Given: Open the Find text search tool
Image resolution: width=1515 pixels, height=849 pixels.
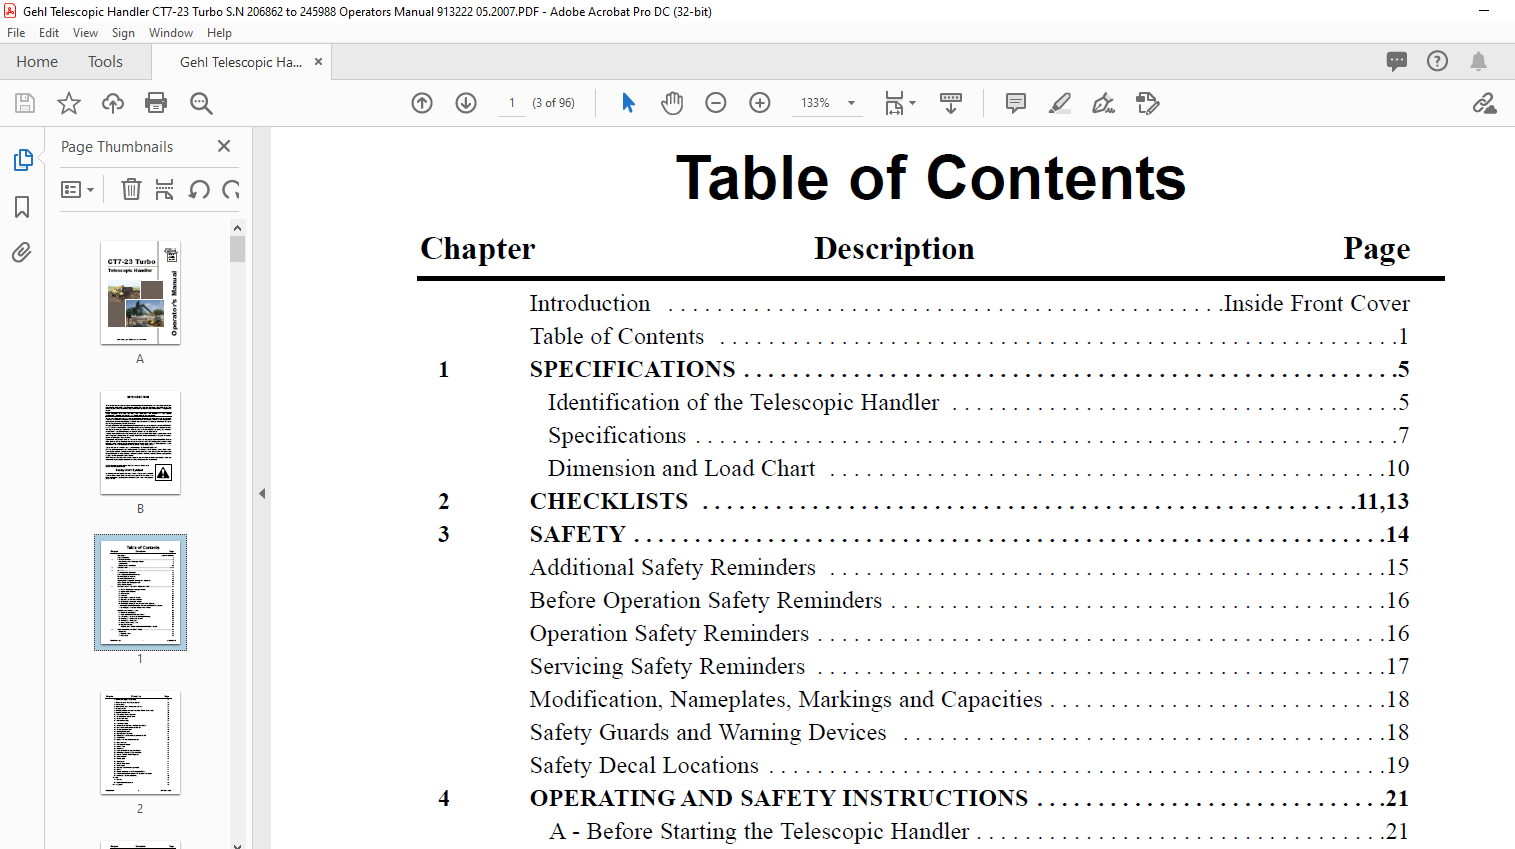Looking at the screenshot, I should click(x=201, y=103).
